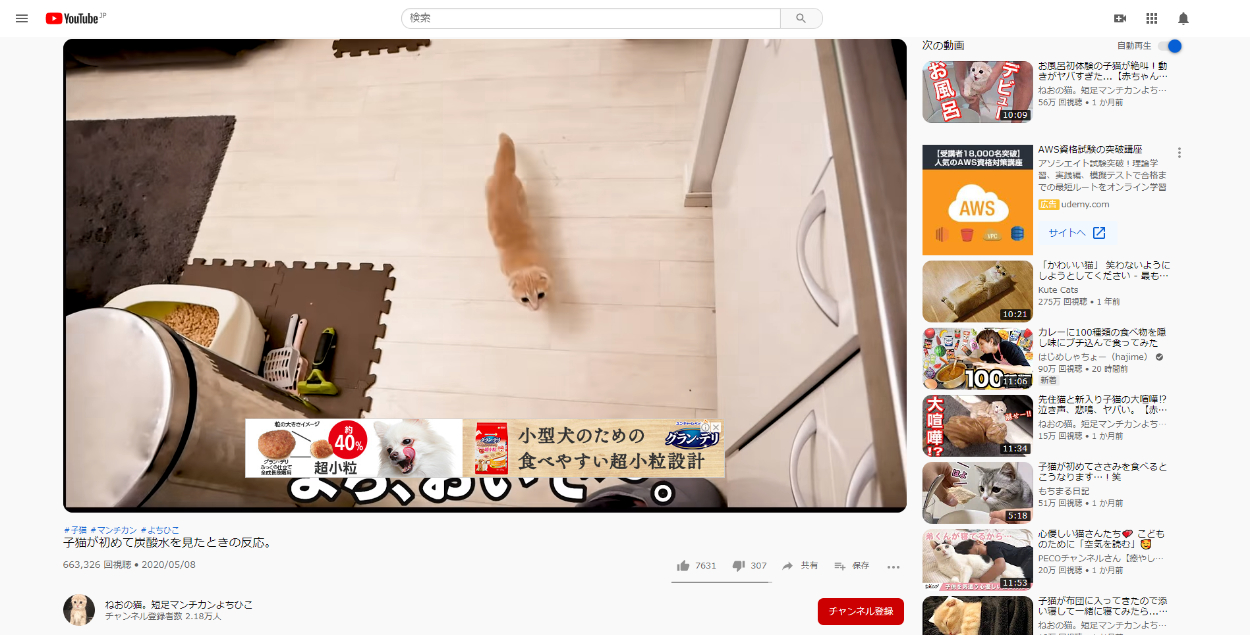1250x635 pixels.
Task: Focus the 検索 search field
Action: (591, 18)
